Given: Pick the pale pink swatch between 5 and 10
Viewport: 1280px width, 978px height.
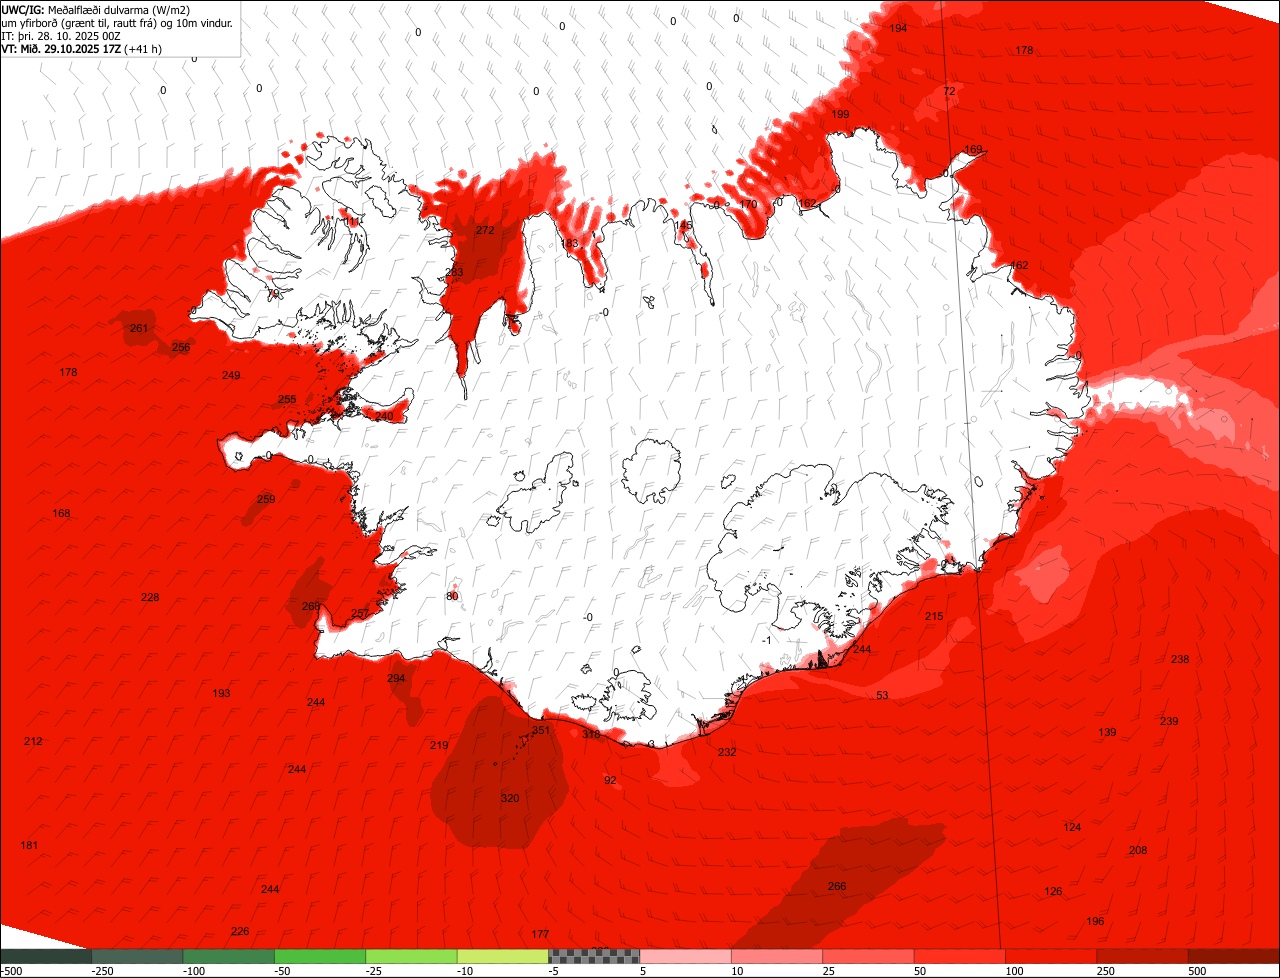Looking at the screenshot, I should 685,956.
